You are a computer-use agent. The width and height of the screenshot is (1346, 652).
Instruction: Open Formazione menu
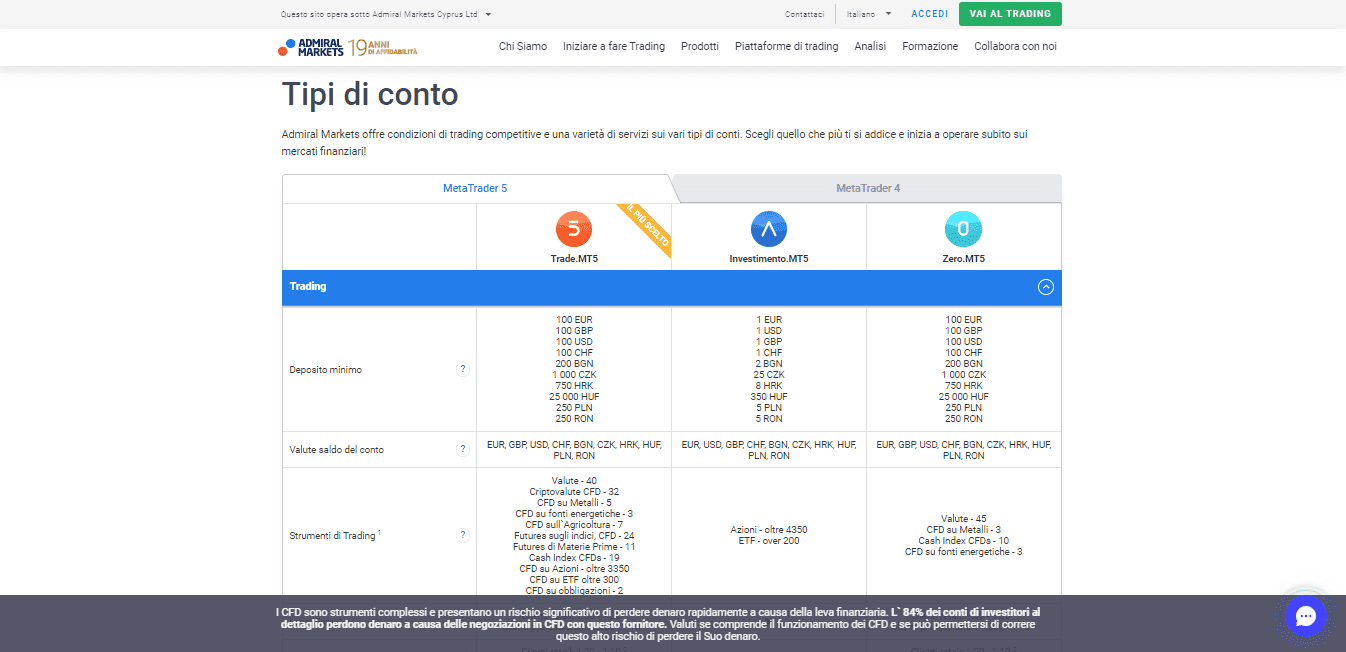[930, 46]
